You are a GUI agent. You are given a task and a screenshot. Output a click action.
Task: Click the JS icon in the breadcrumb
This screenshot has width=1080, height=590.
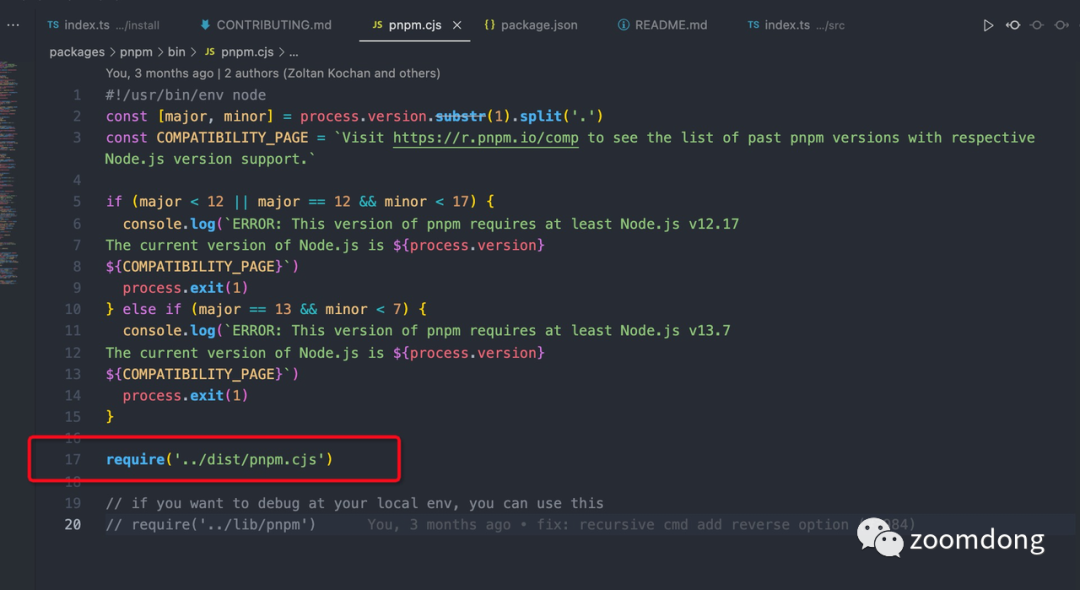pyautogui.click(x=210, y=52)
